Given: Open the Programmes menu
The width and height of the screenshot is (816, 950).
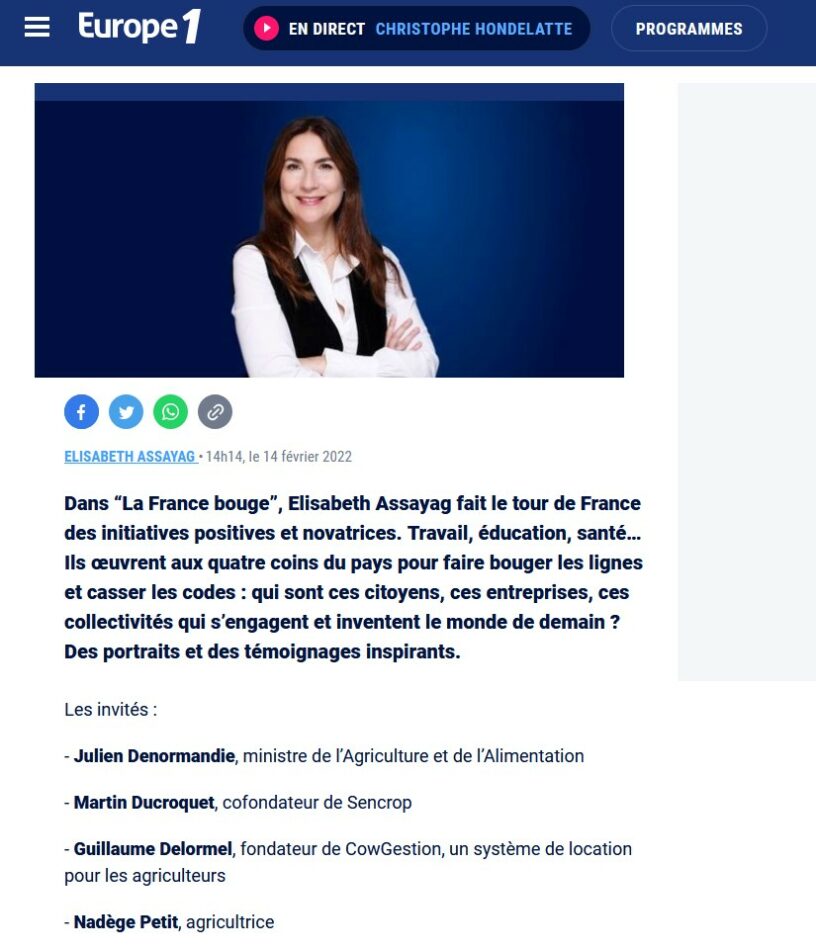Looking at the screenshot, I should tap(689, 28).
